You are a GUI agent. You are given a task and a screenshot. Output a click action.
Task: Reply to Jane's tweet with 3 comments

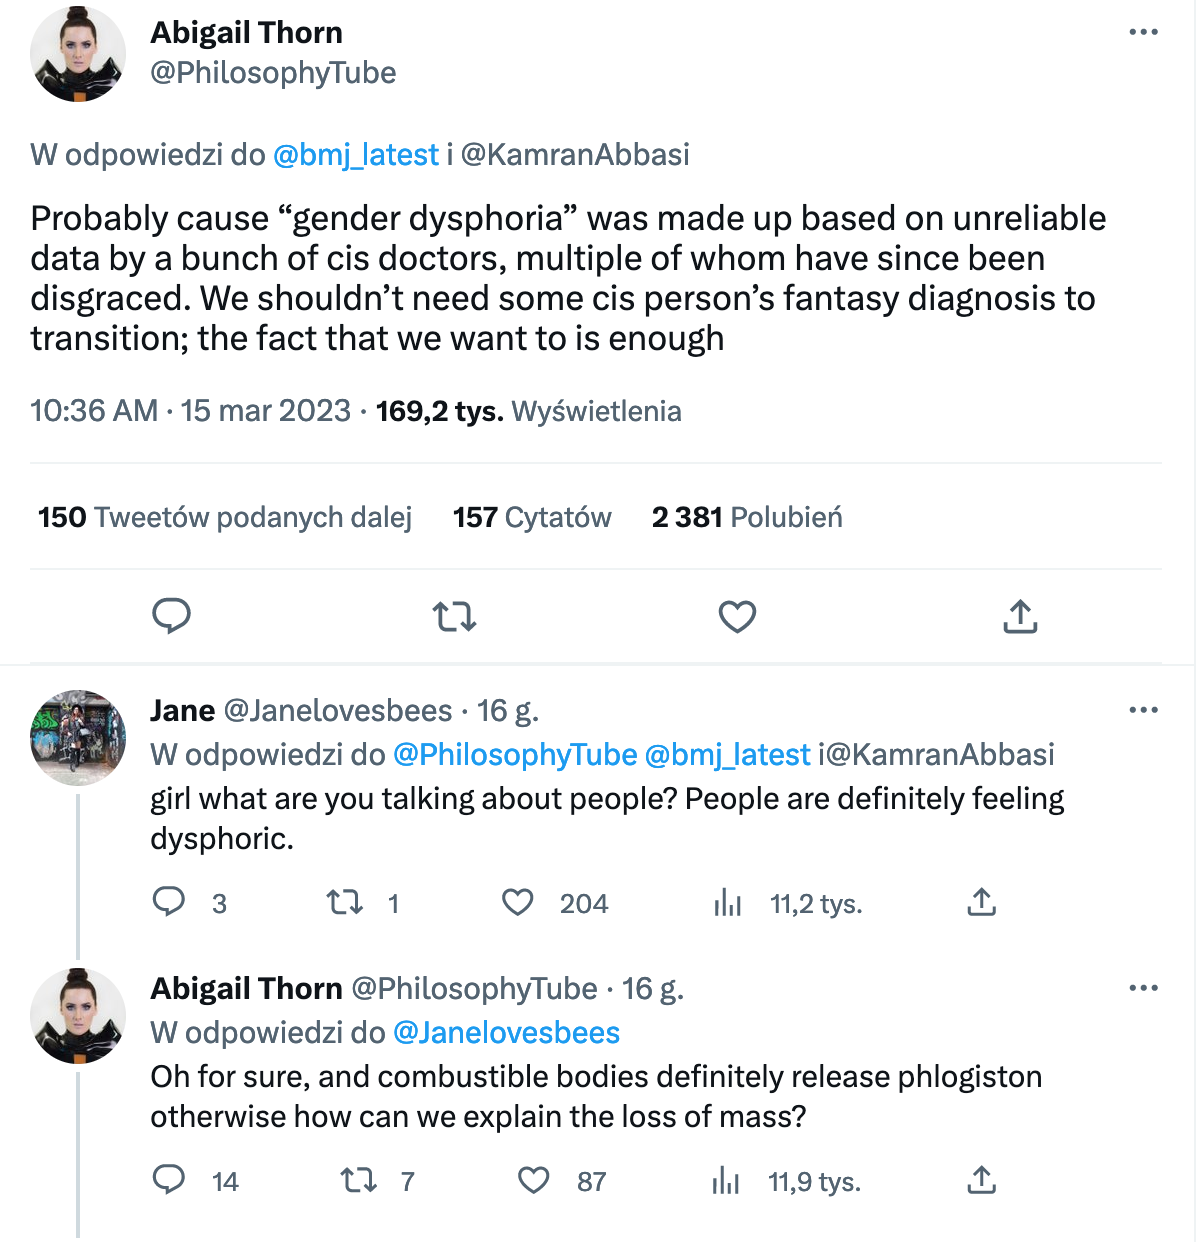coord(189,903)
